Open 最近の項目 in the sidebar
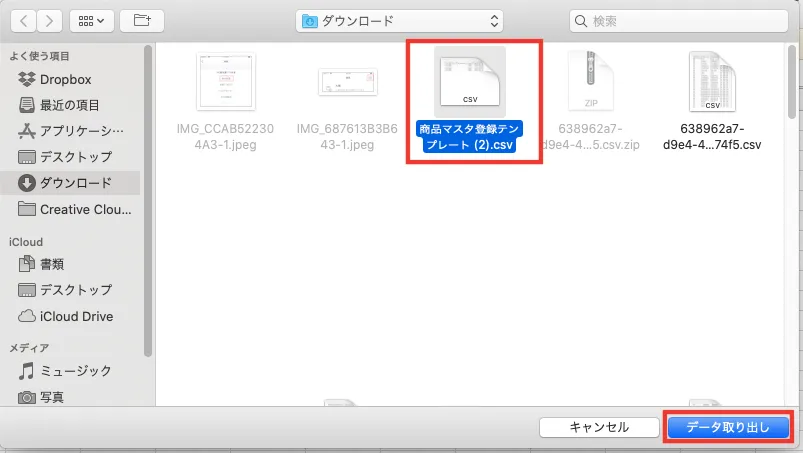Screen dimensions: 803x453 70,105
